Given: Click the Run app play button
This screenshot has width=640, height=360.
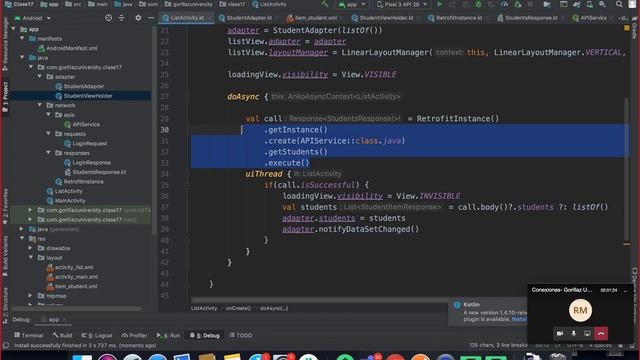Looking at the screenshot, I should (440, 4).
